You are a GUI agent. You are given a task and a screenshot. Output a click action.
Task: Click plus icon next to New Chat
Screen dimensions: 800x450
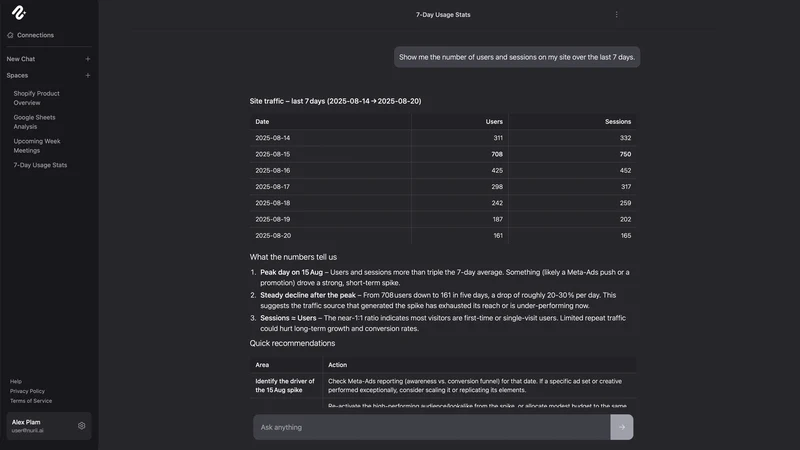pyautogui.click(x=88, y=59)
